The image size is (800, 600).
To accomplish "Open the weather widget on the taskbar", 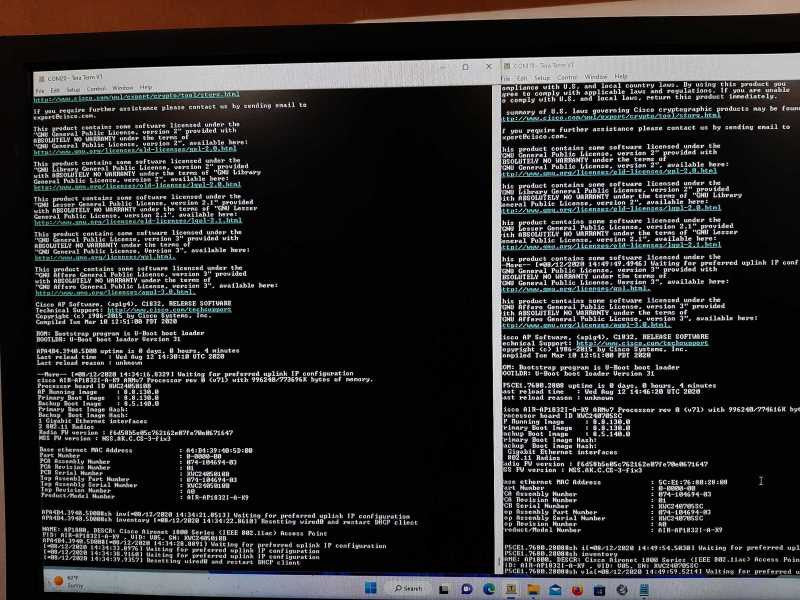I will 68,582.
